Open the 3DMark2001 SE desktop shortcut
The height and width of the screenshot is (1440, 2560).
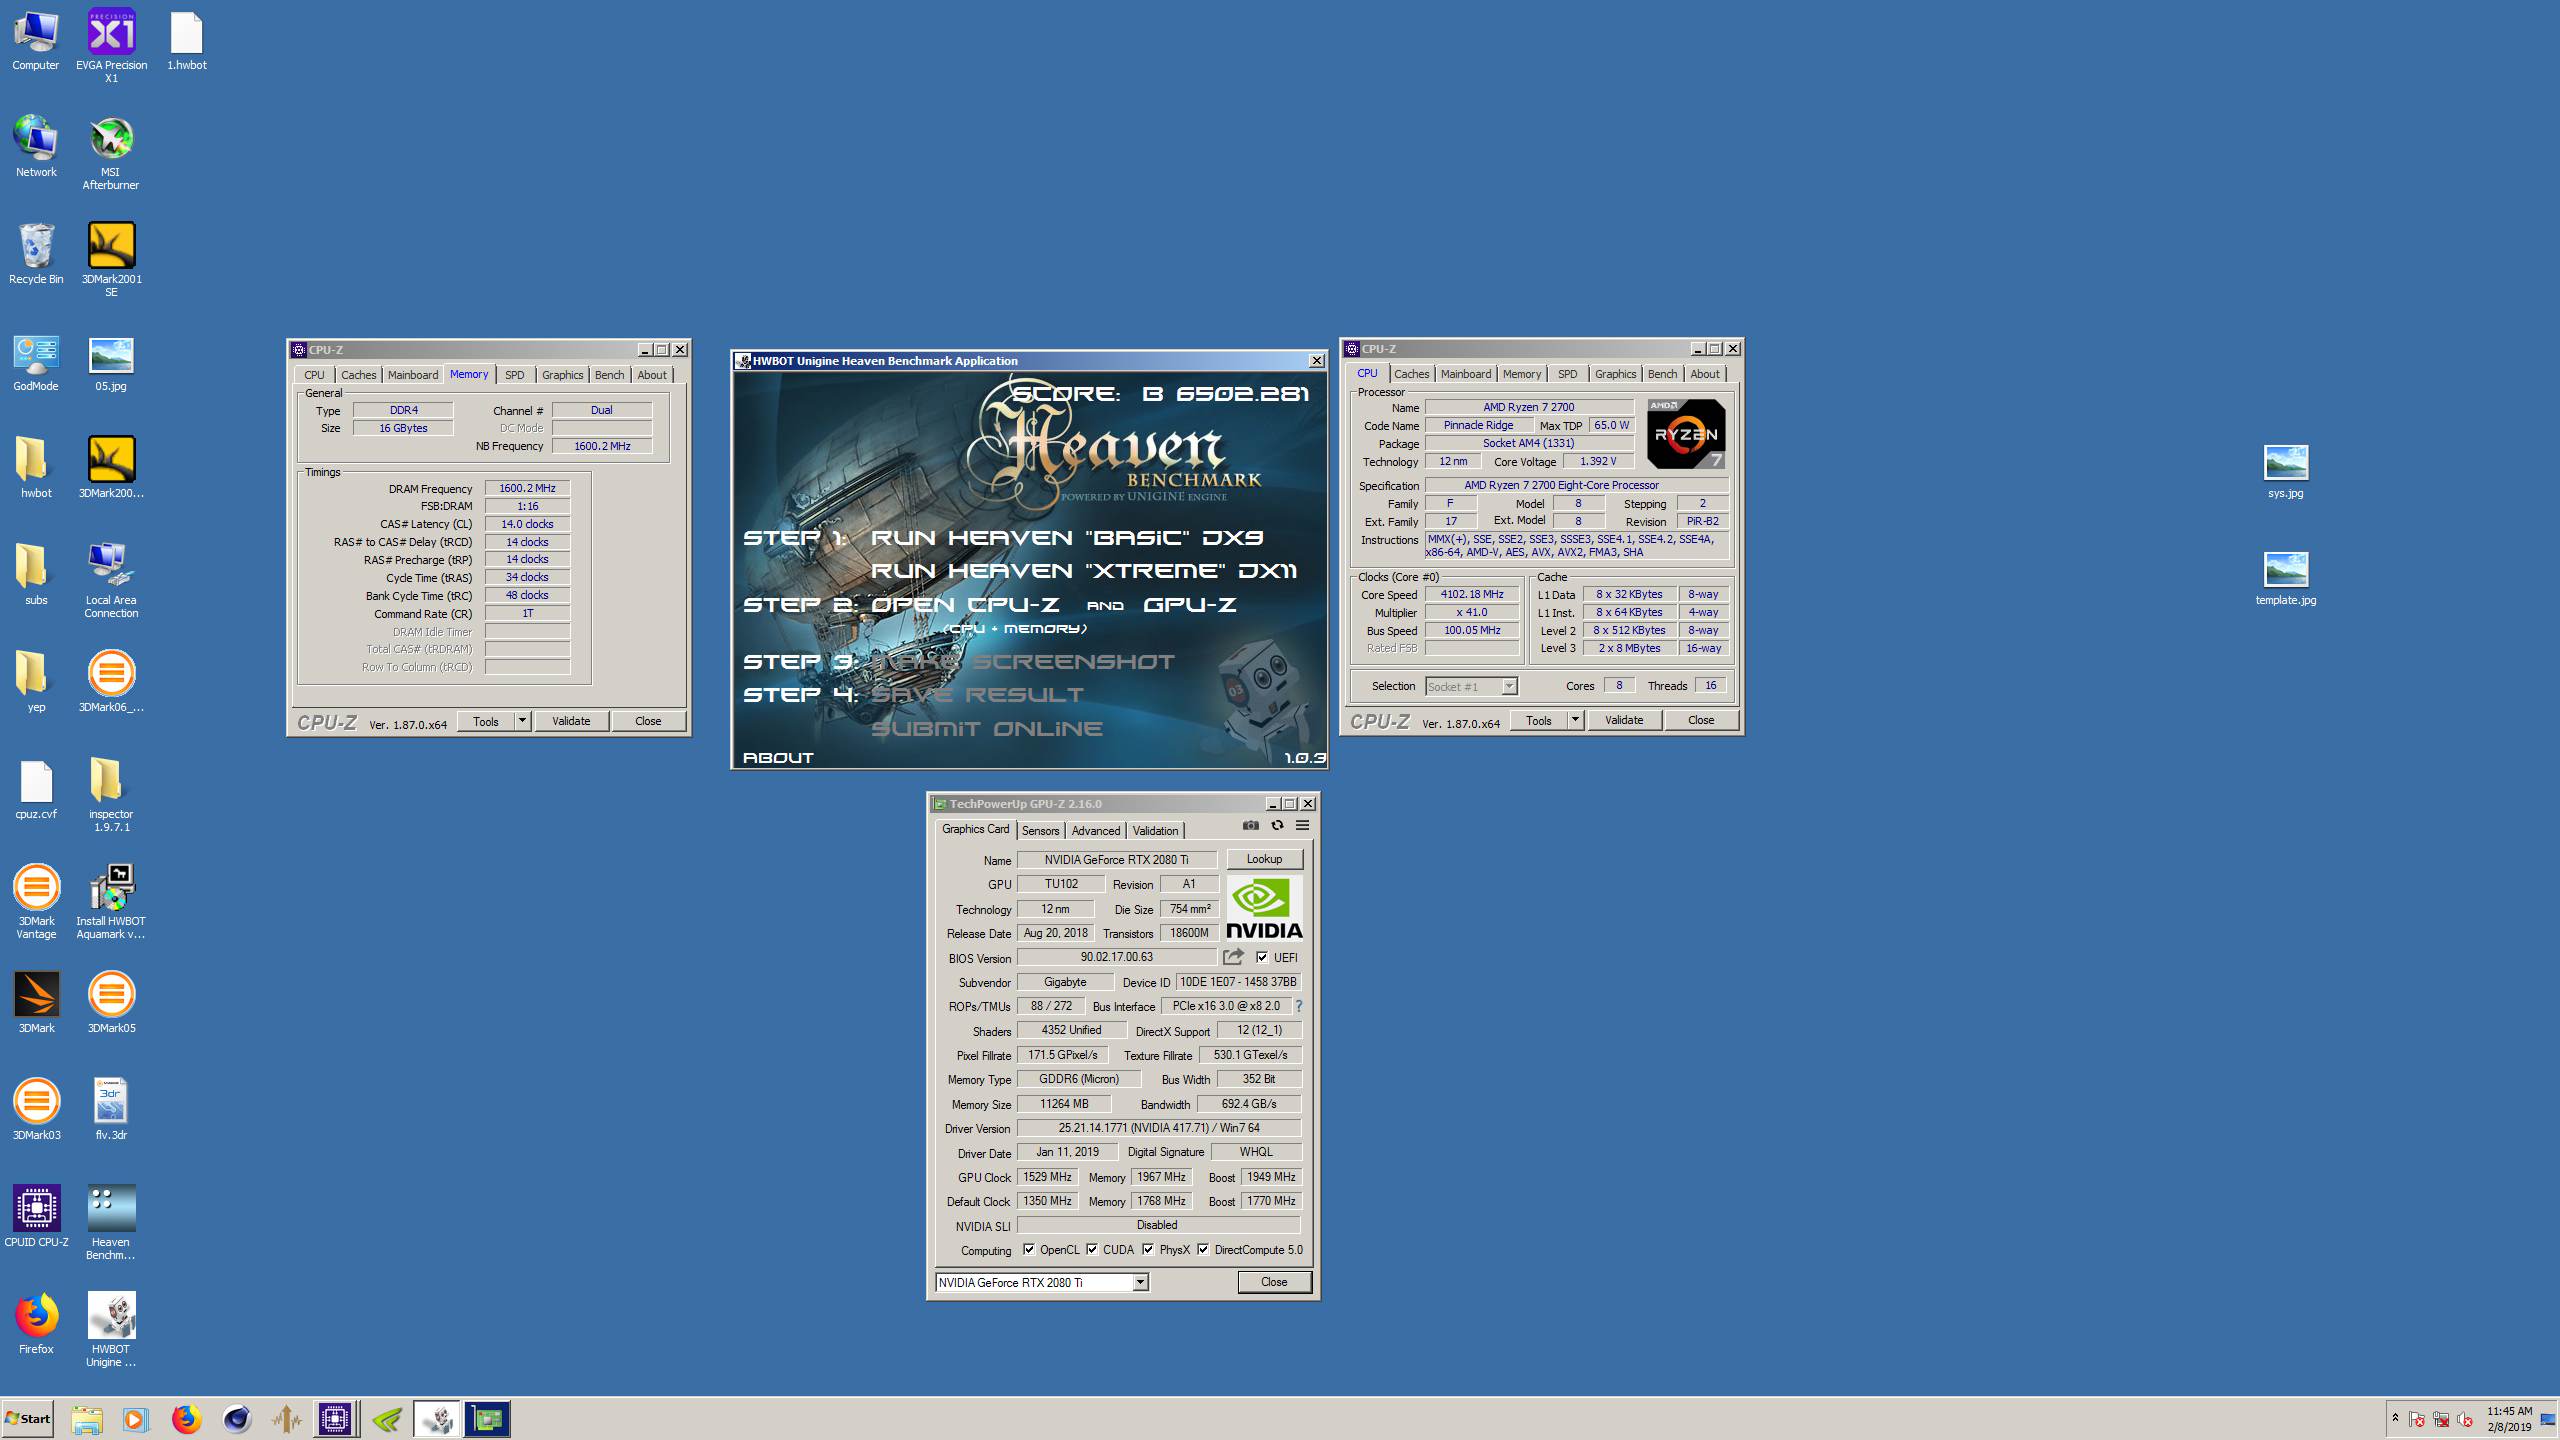pyautogui.click(x=111, y=259)
